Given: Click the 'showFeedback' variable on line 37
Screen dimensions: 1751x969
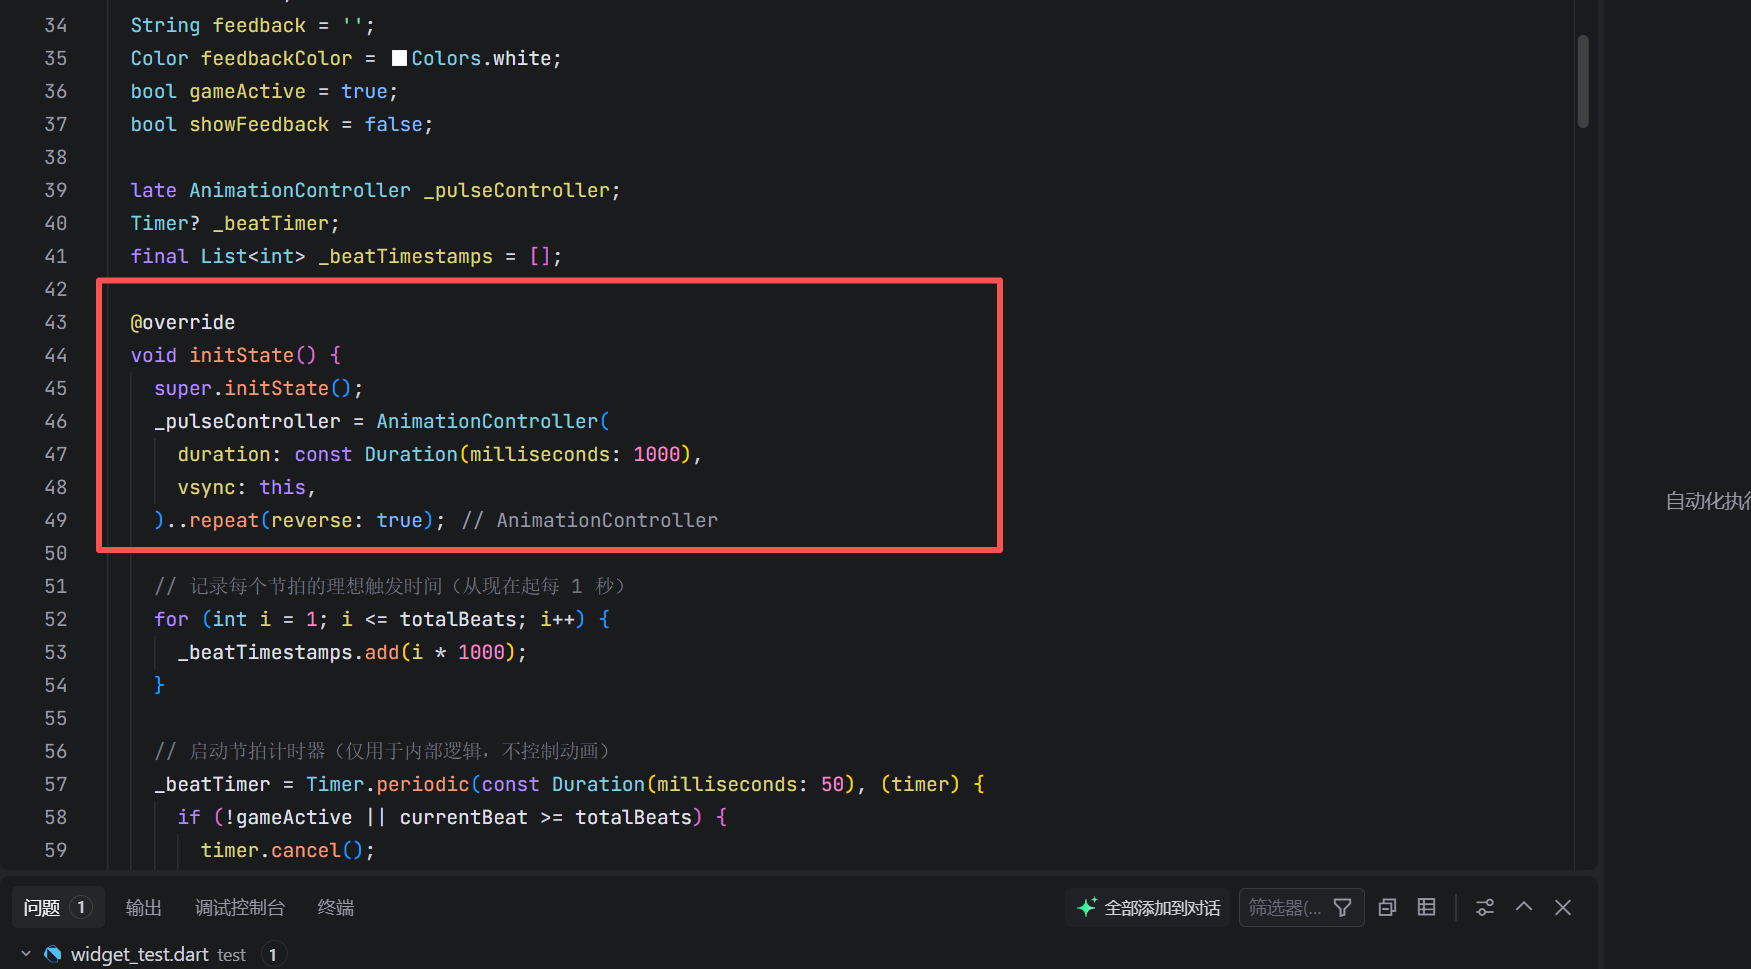Looking at the screenshot, I should pos(259,124).
